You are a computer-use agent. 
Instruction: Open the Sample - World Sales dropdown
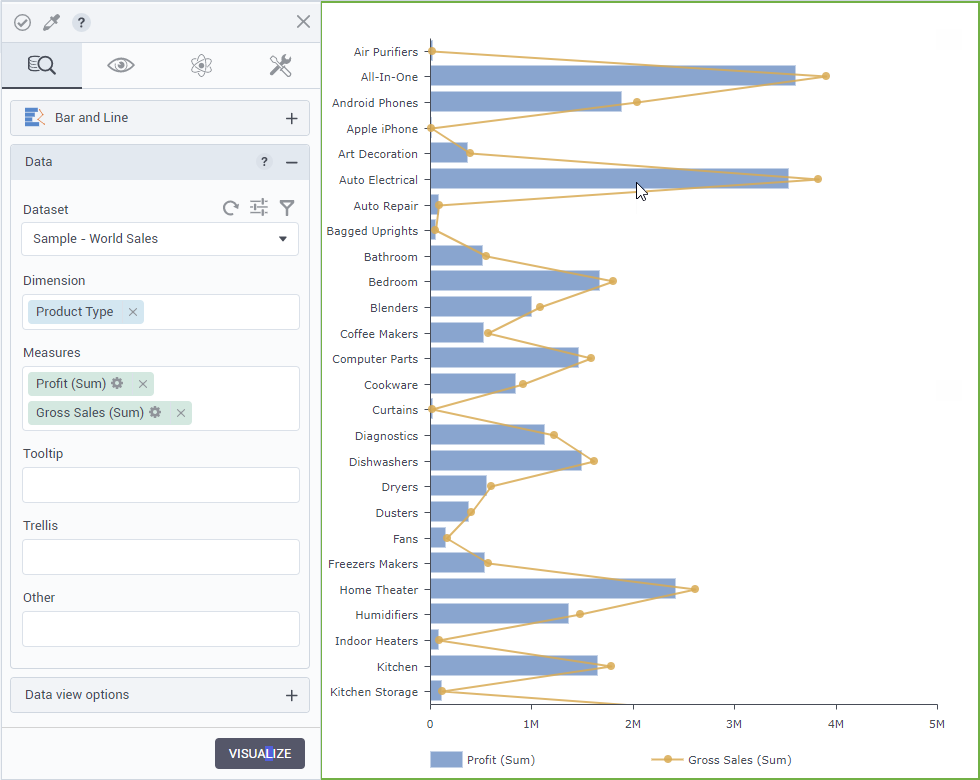[x=160, y=239]
